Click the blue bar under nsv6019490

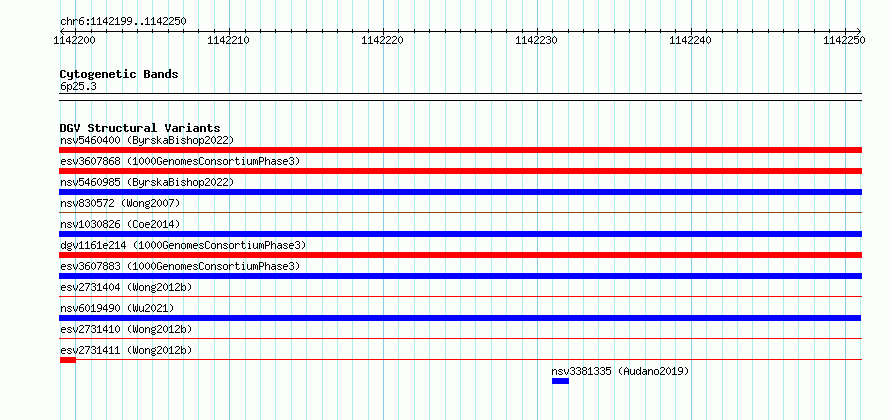click(460, 318)
